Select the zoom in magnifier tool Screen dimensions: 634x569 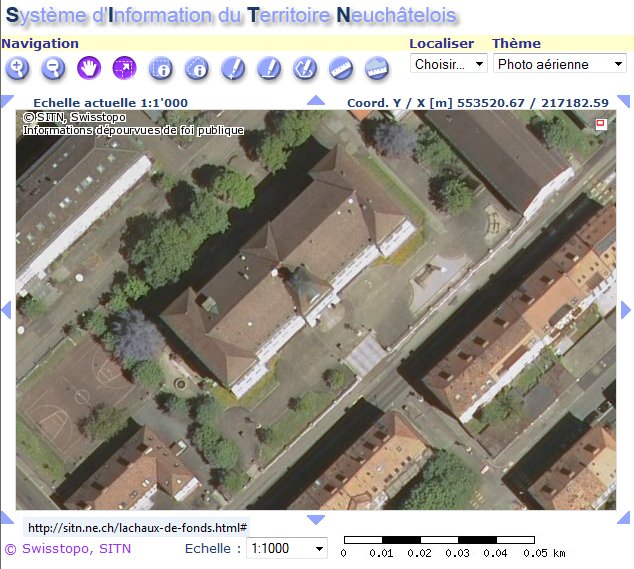(17, 68)
